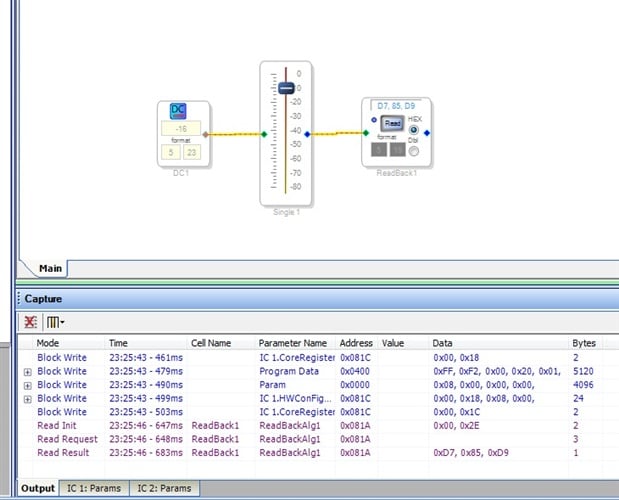Image resolution: width=619 pixels, height=500 pixels.
Task: Sort by the Mode column header
Action: pyautogui.click(x=69, y=343)
